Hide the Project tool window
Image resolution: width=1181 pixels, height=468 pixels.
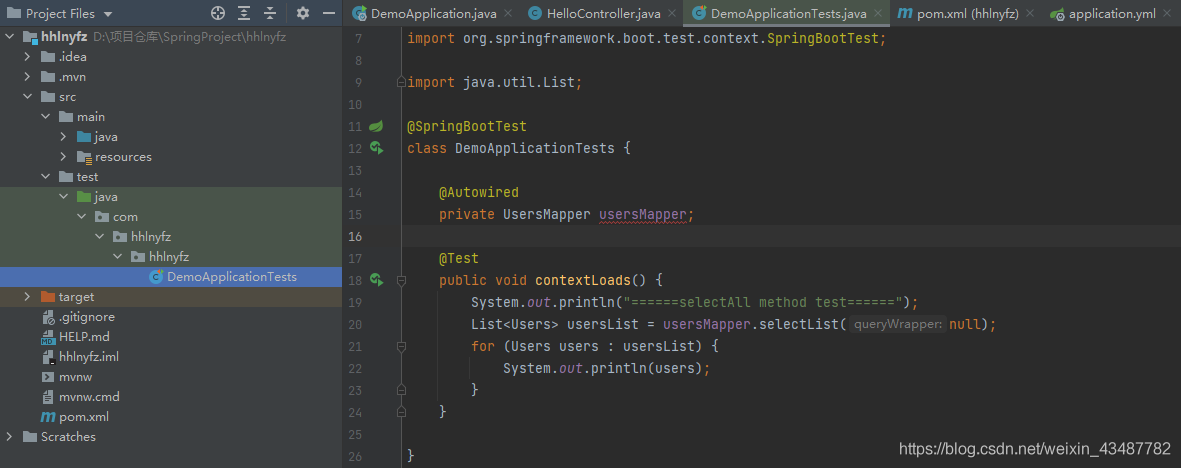click(x=329, y=14)
